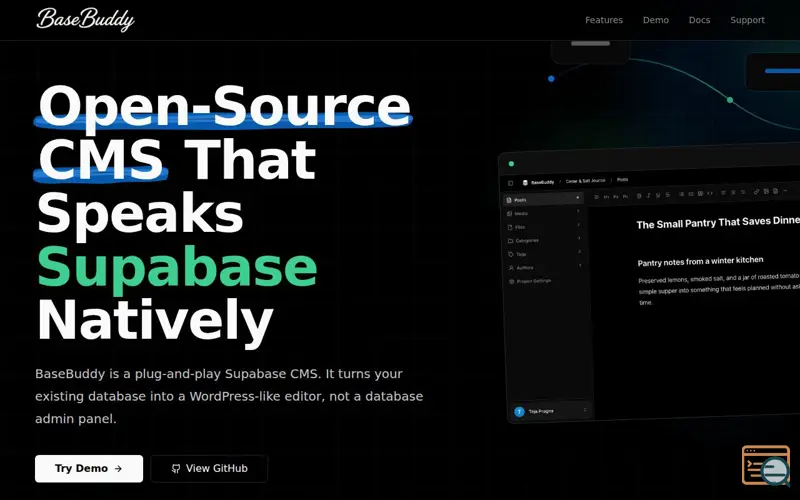Expand the Files chevron in preview sidebar
The height and width of the screenshot is (500, 800).
click(579, 224)
